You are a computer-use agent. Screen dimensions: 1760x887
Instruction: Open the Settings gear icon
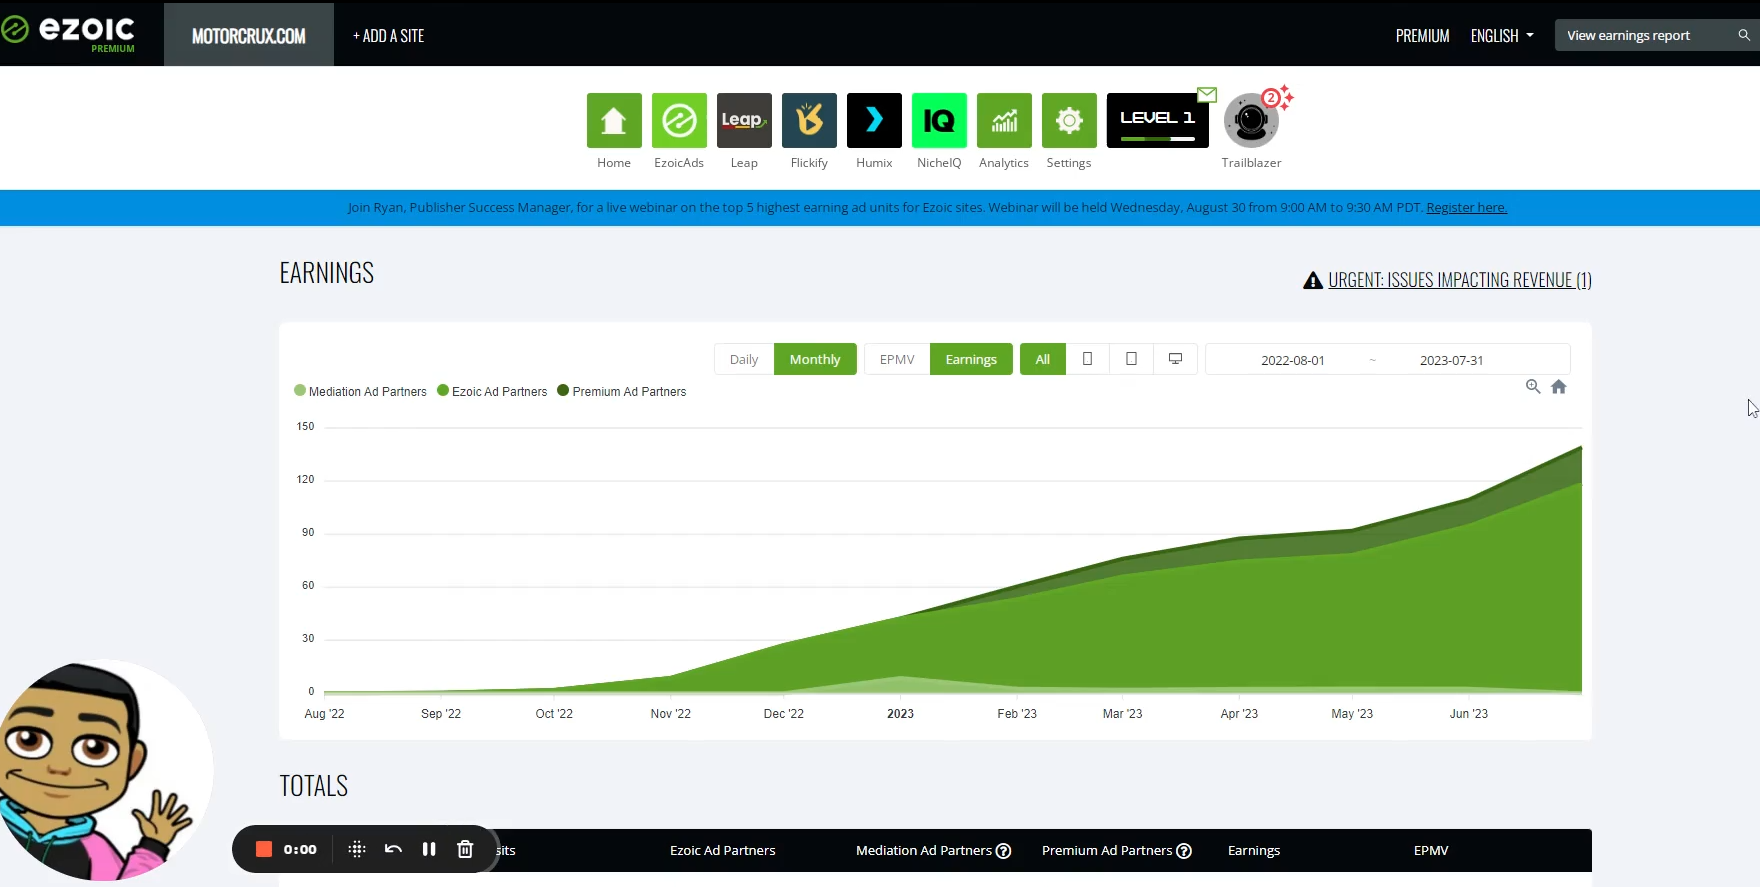point(1069,120)
